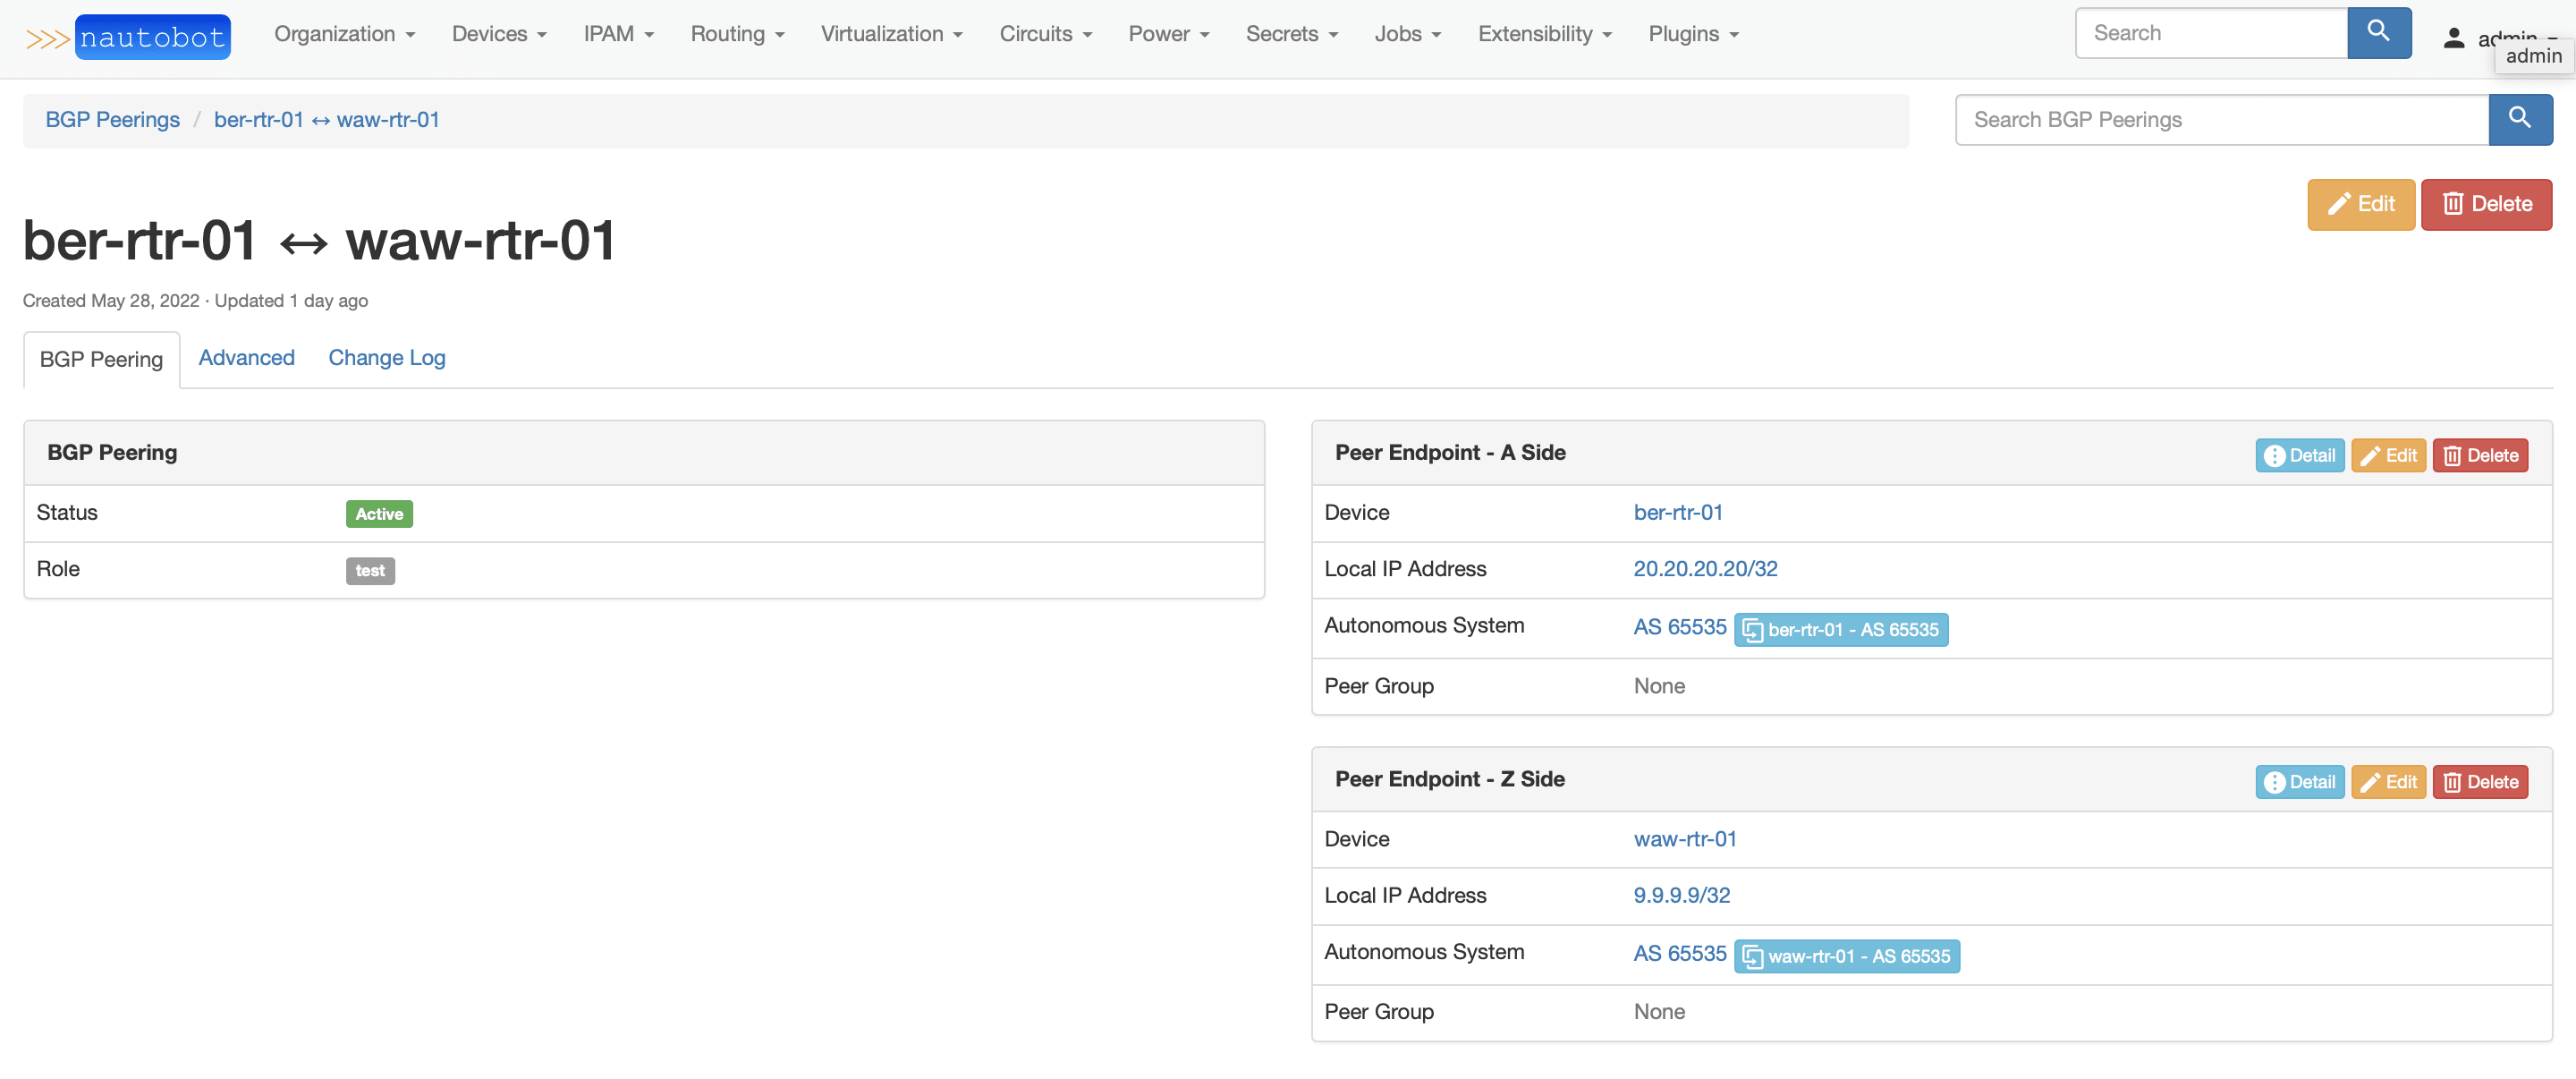This screenshot has width=2576, height=1079.
Task: Open the 20.20.20.20/32 IP address link
Action: click(1705, 569)
